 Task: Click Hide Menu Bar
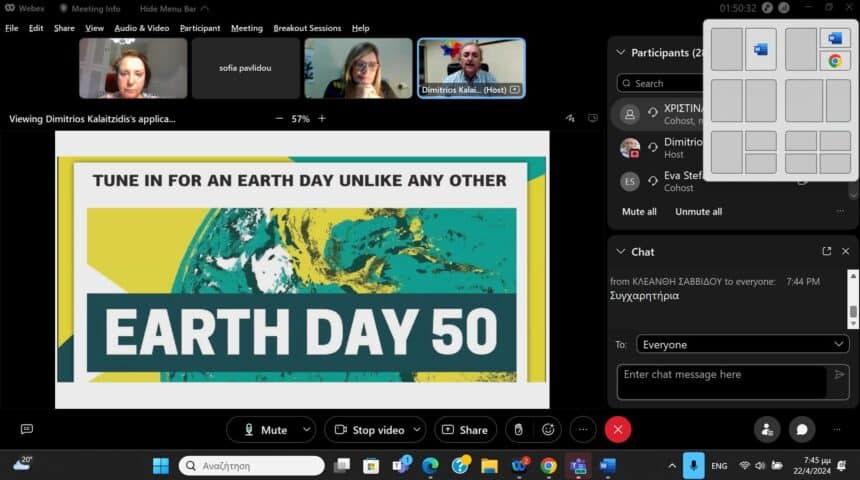174,9
